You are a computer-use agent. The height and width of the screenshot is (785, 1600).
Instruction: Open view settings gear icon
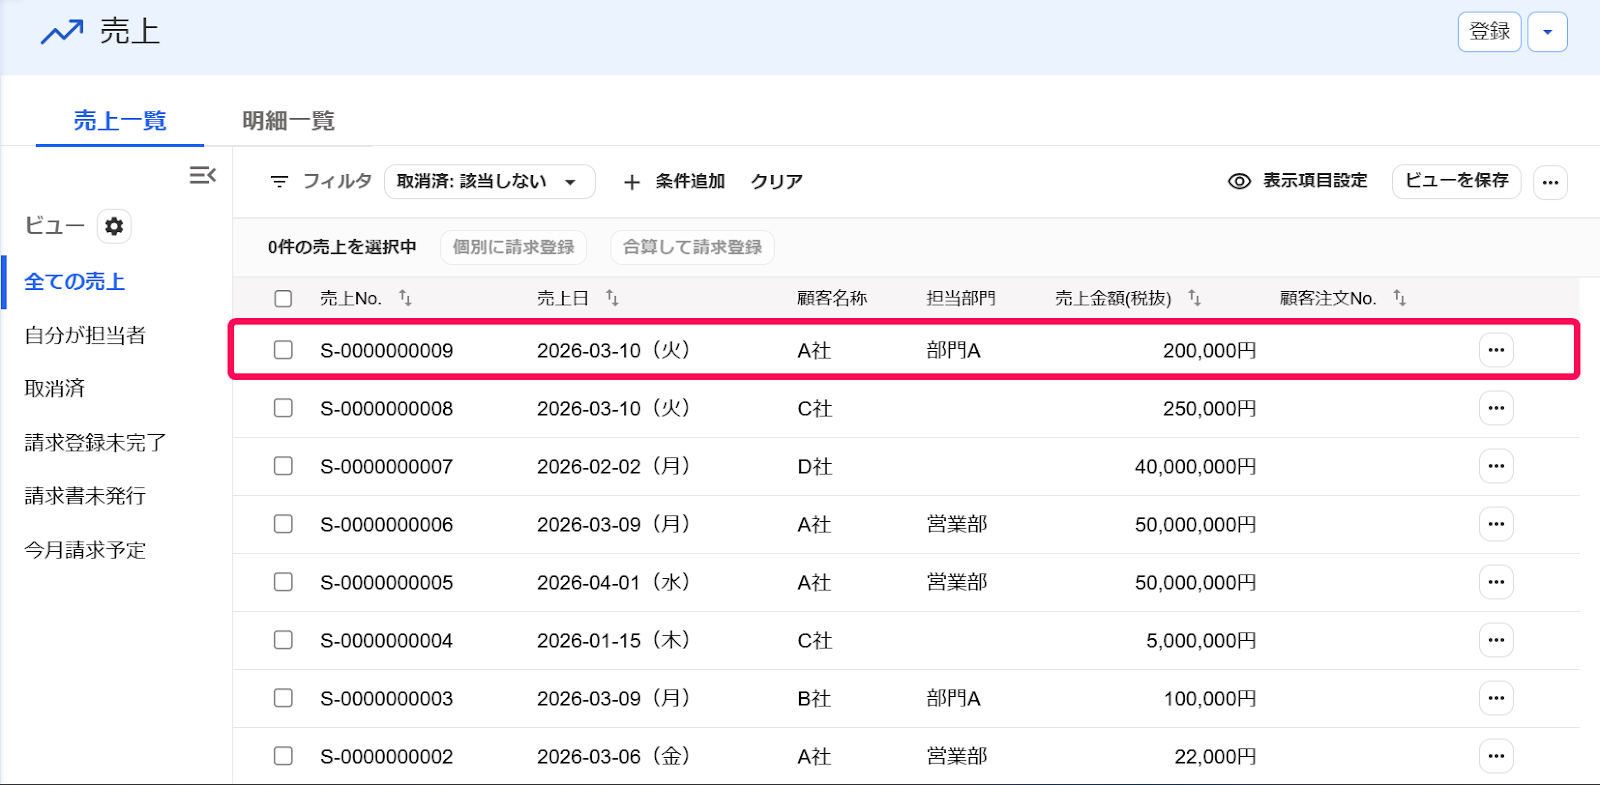tap(114, 226)
